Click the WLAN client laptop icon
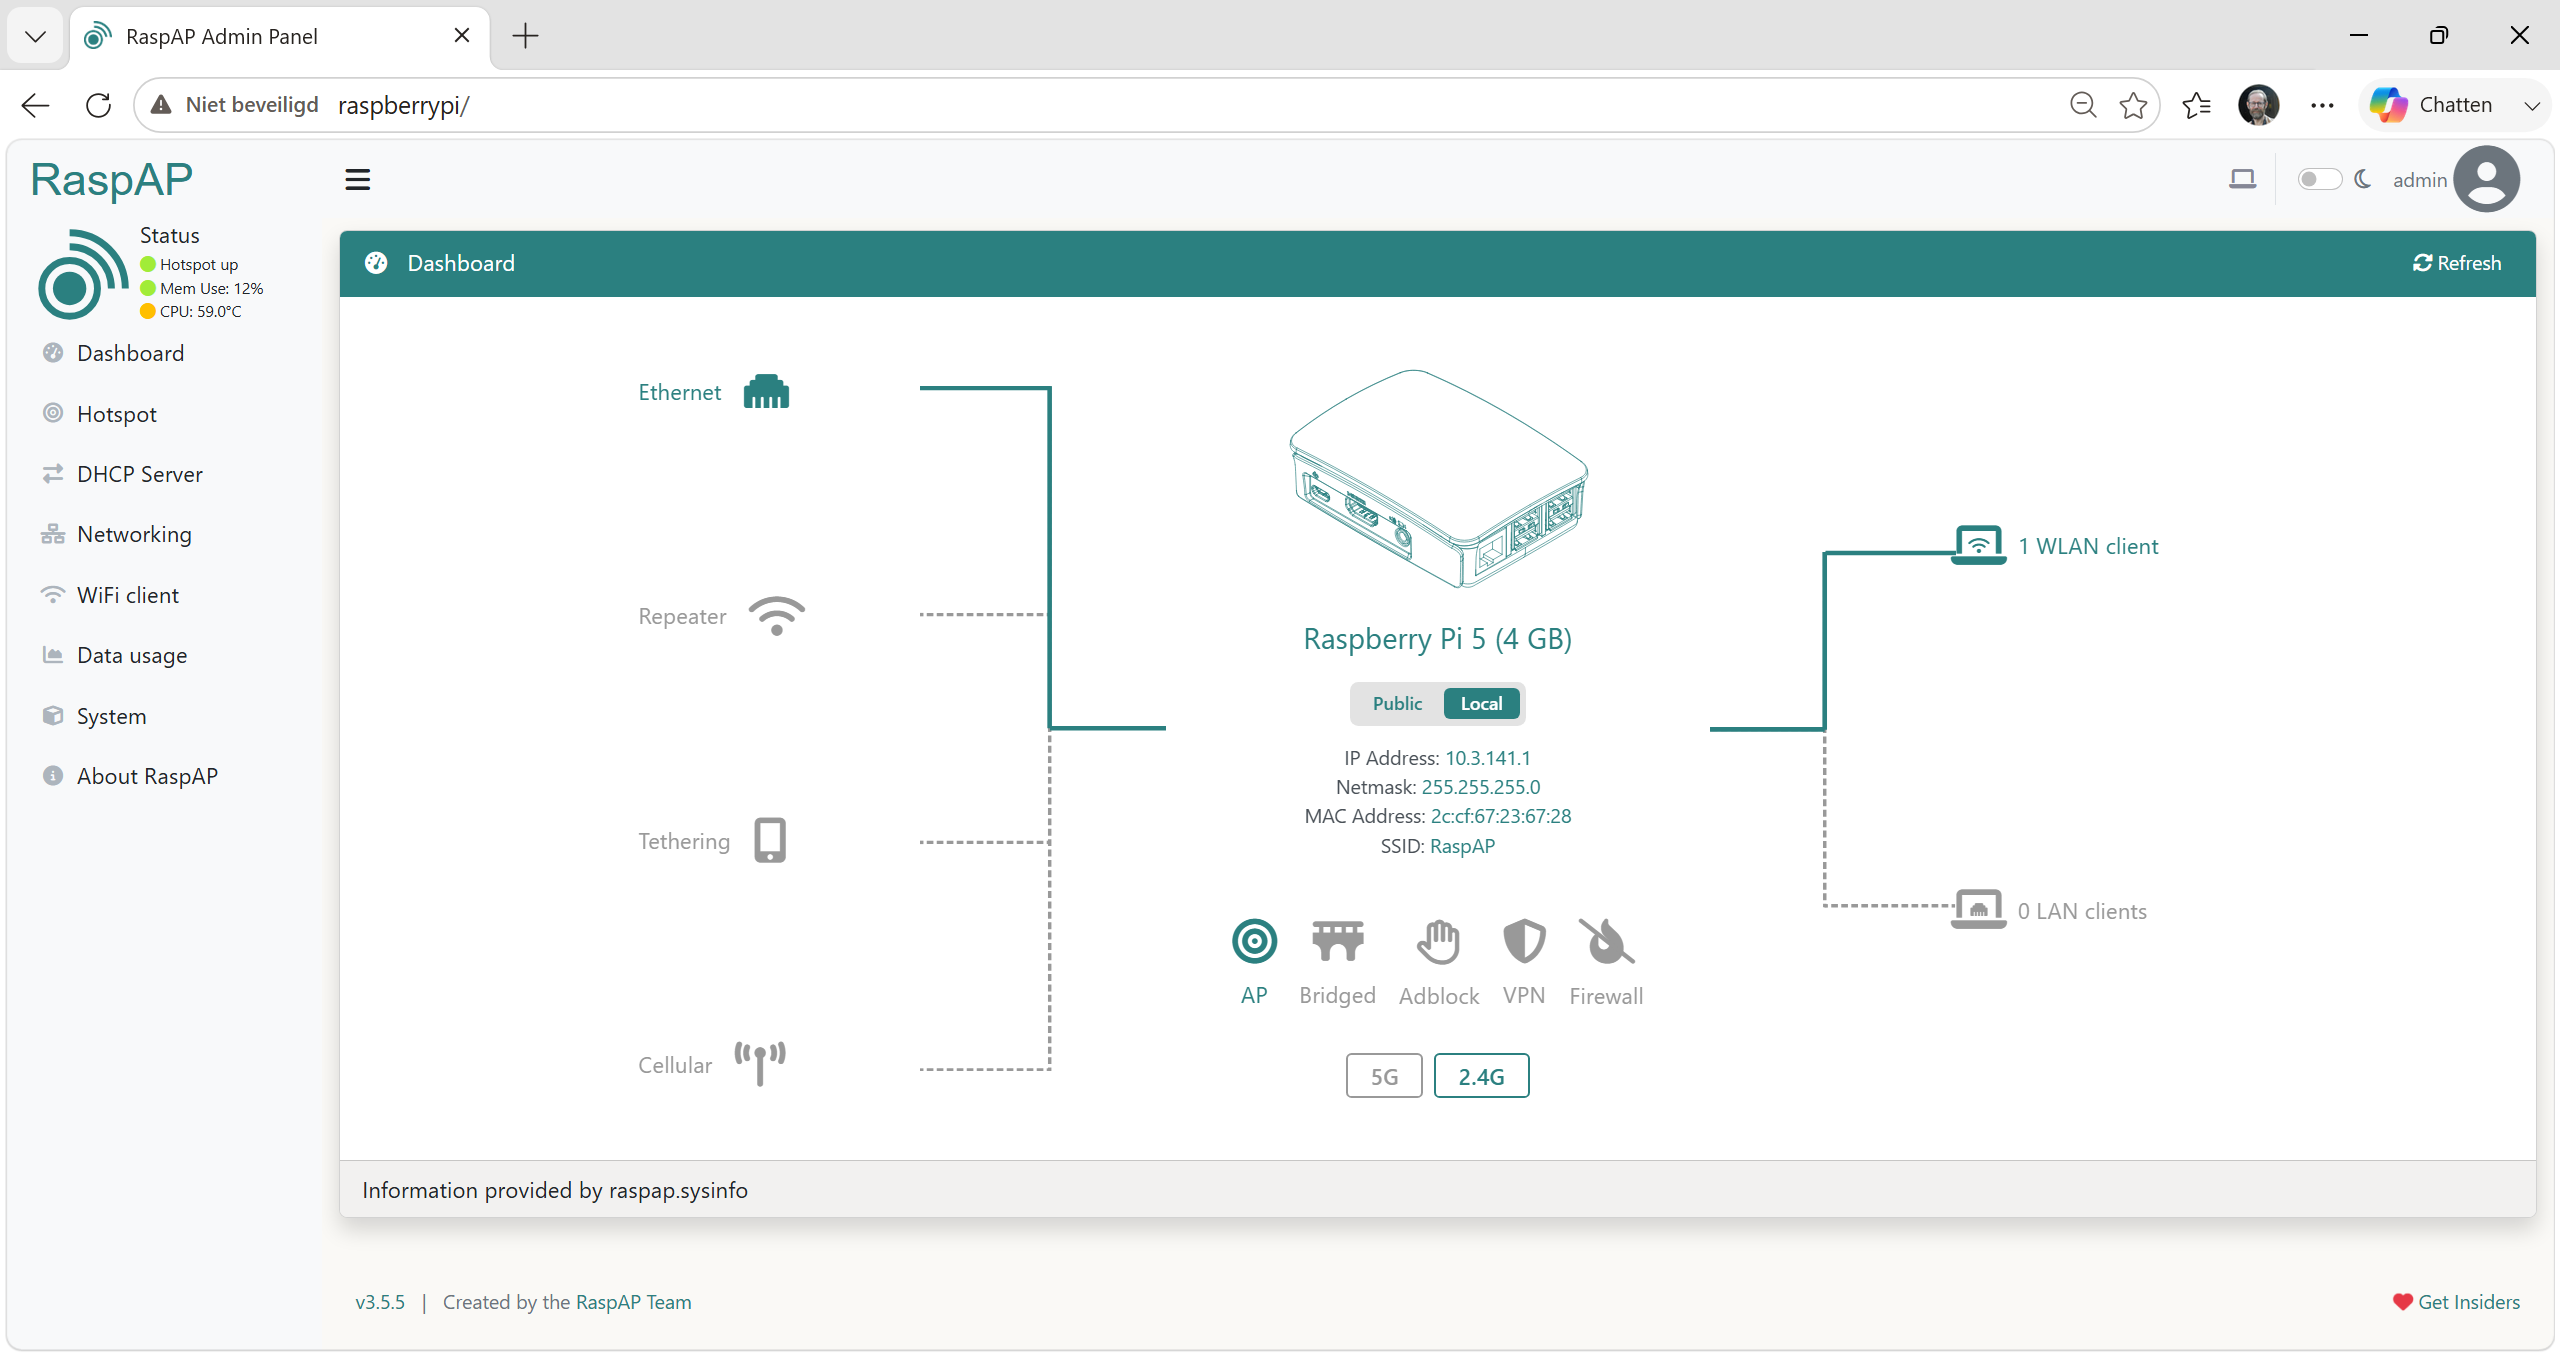Viewport: 2560px width, 1356px height. tap(1978, 545)
